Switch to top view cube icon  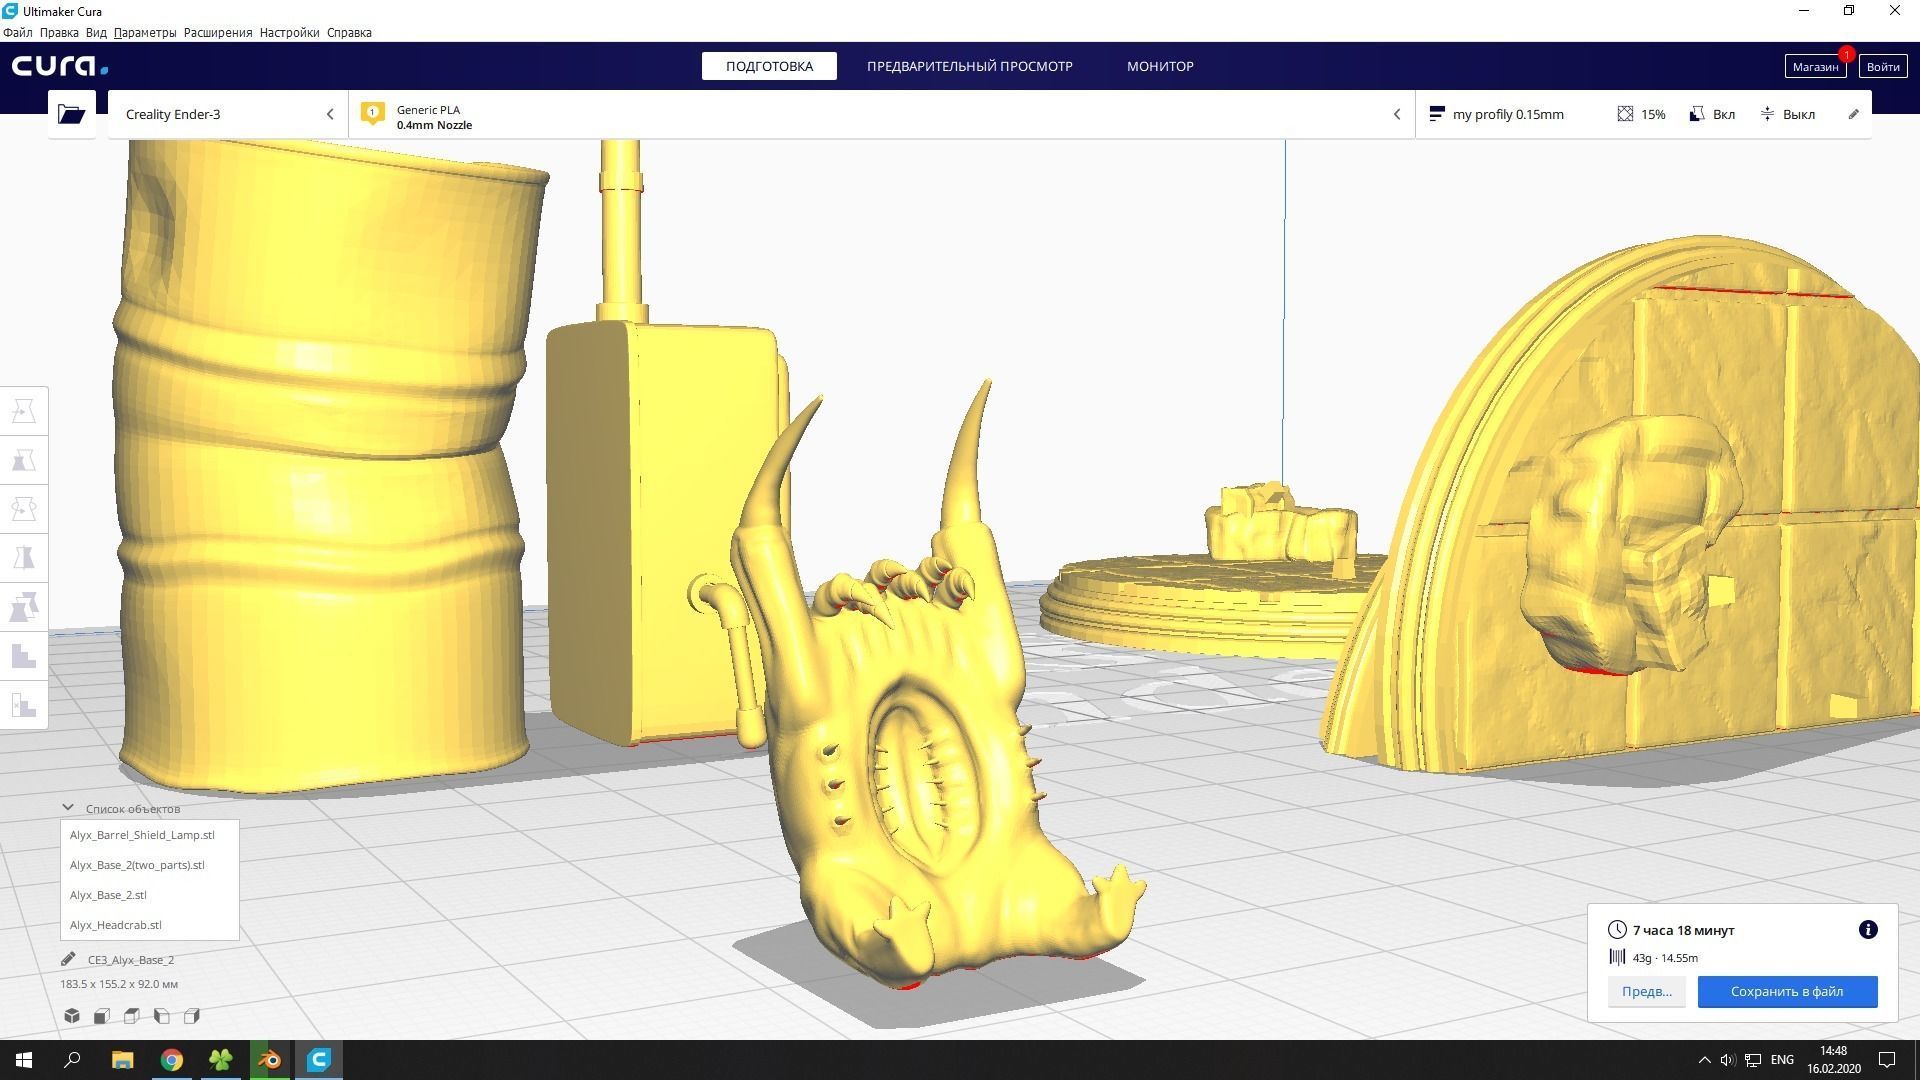tap(132, 1016)
